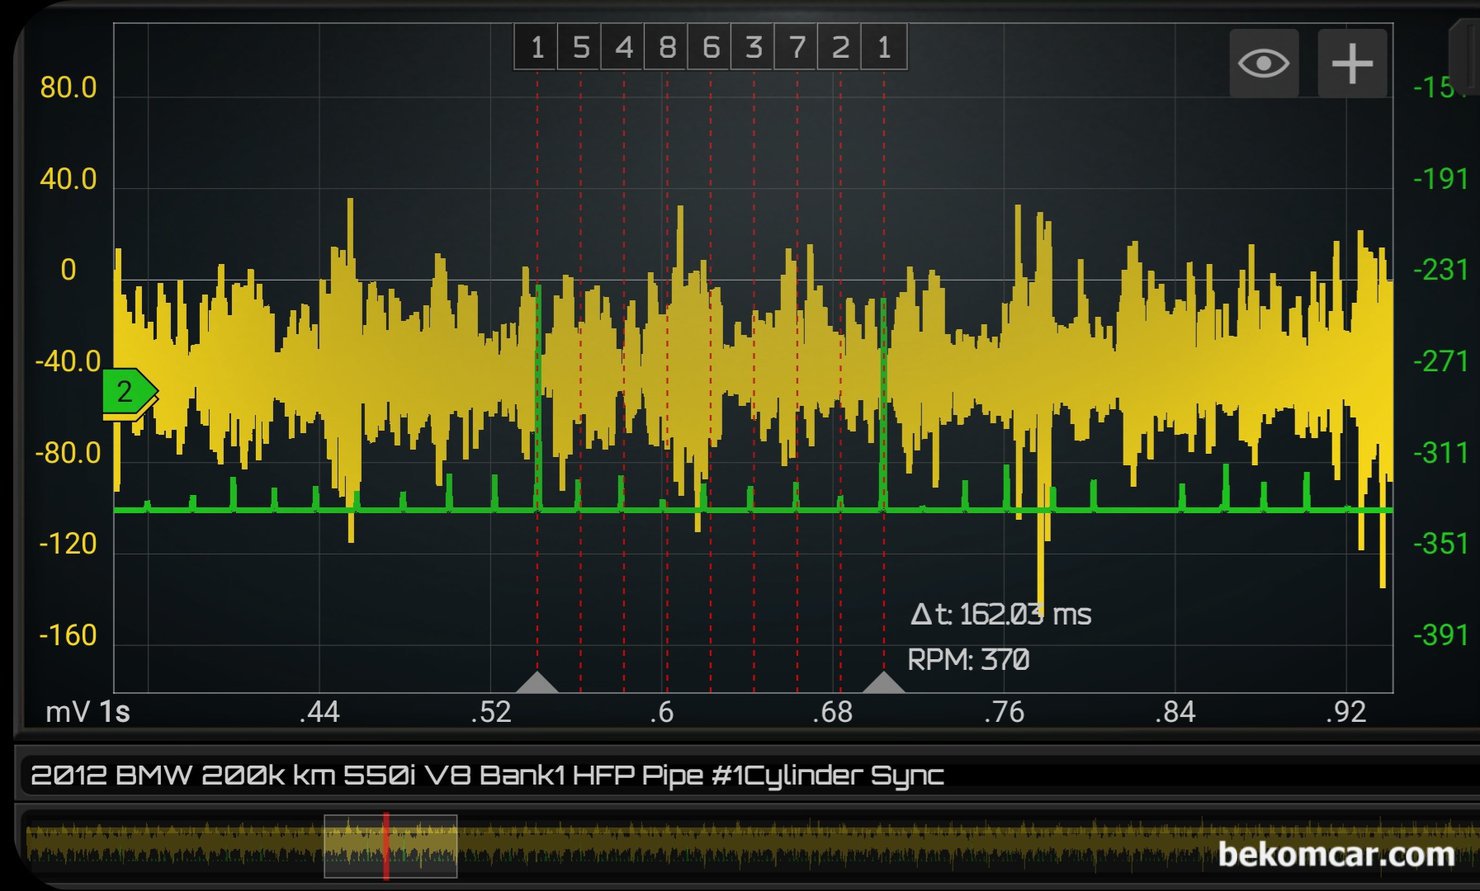This screenshot has width=1480, height=891.
Task: Select cylinder 7 firing order box
Action: (797, 47)
